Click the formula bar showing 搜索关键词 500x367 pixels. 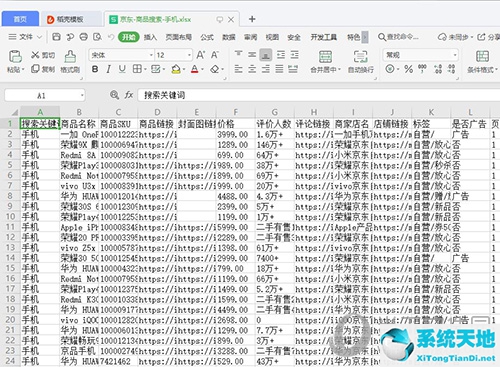(x=318, y=95)
